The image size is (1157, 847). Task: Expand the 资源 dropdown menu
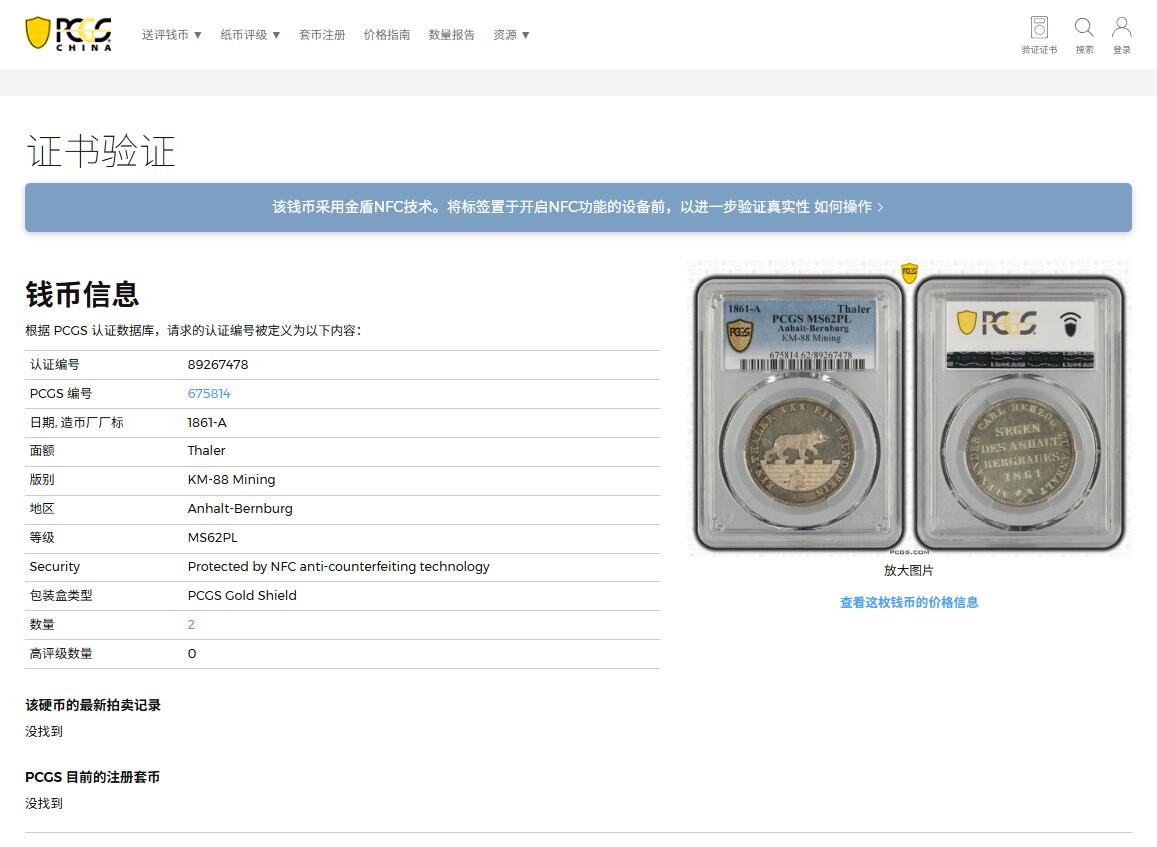[511, 35]
